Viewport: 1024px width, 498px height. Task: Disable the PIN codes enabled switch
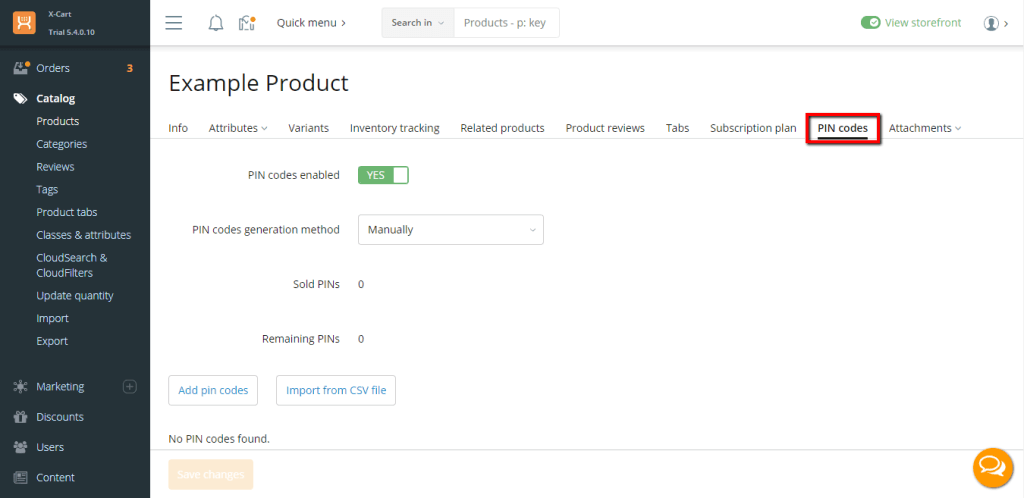point(383,175)
